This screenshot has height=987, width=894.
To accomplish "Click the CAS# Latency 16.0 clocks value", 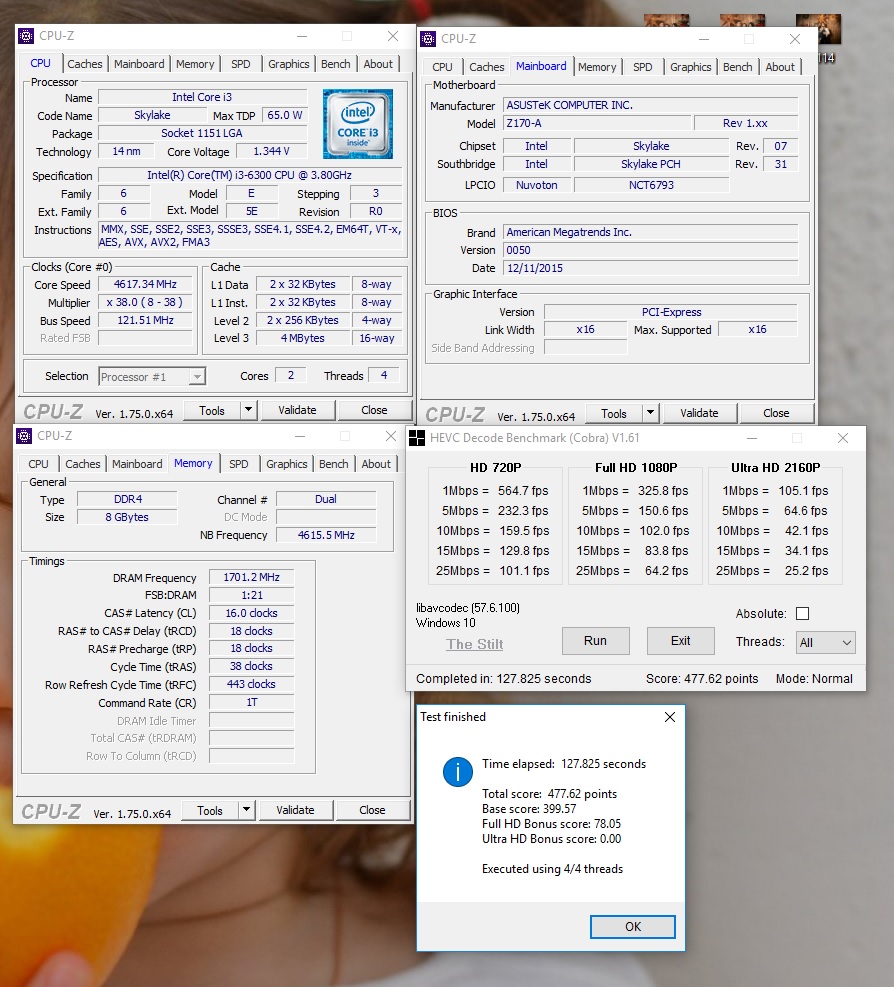I will click(x=252, y=613).
